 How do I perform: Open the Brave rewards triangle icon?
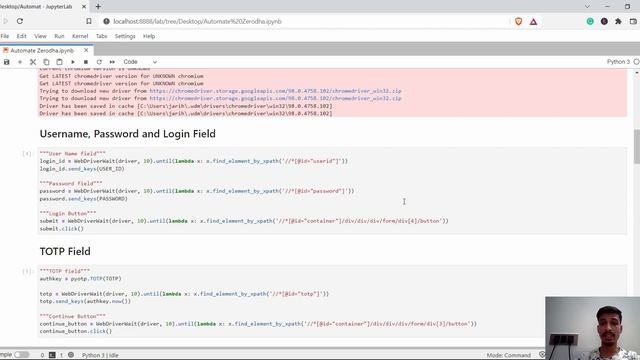tap(533, 22)
